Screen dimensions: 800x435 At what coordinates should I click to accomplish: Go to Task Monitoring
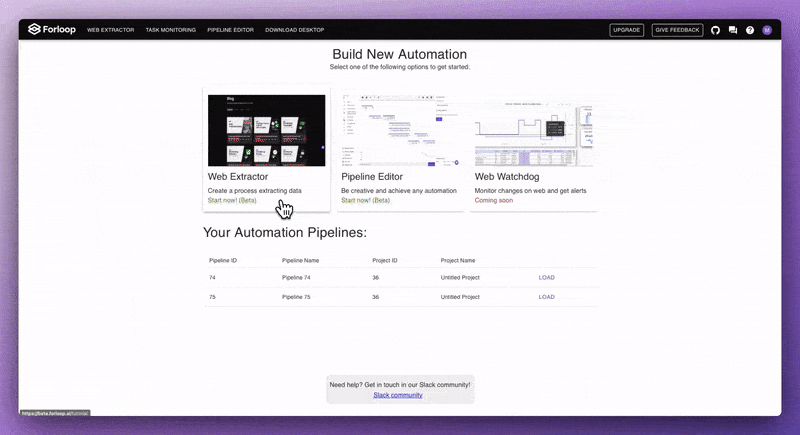click(170, 30)
